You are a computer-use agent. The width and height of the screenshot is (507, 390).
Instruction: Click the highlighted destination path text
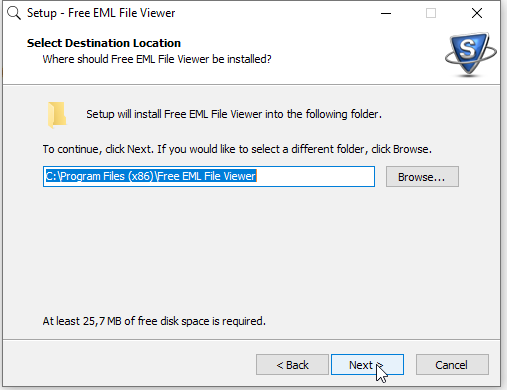[x=151, y=176]
